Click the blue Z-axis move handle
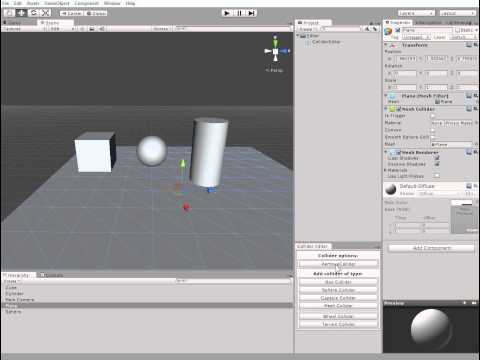 (x=210, y=190)
